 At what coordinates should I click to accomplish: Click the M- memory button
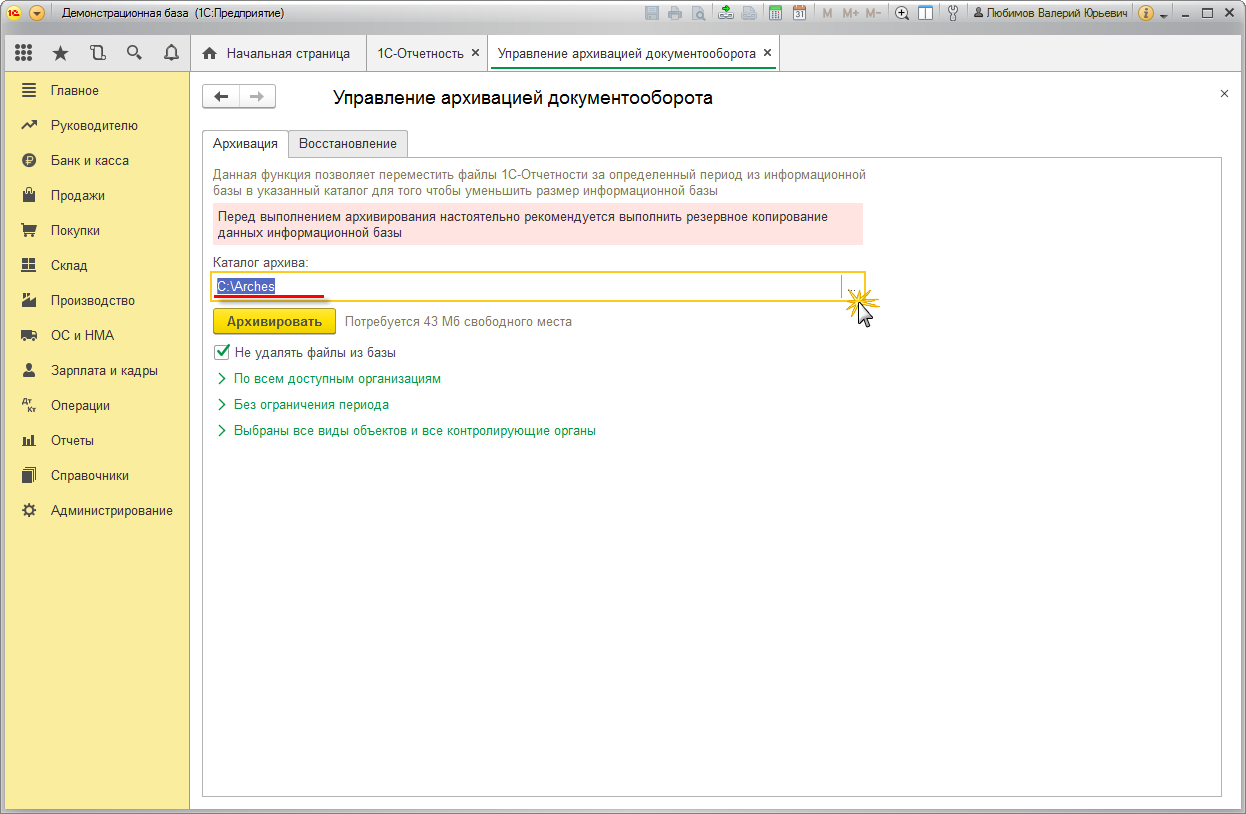pos(874,13)
